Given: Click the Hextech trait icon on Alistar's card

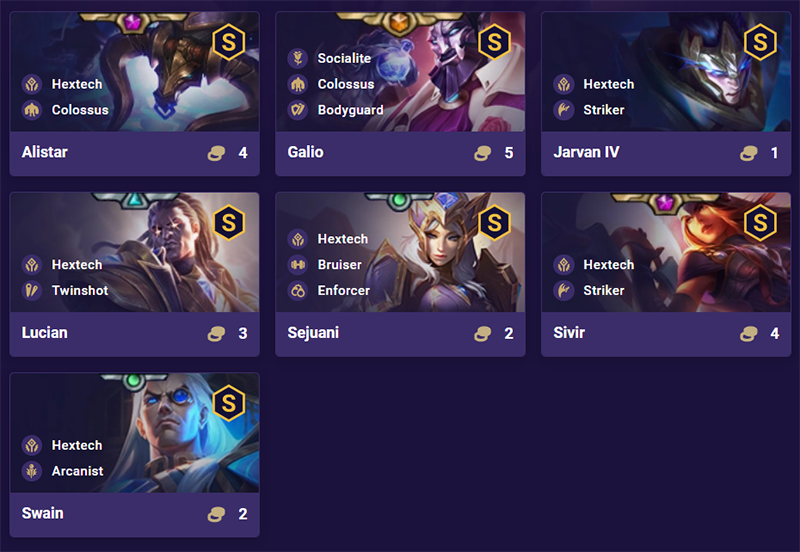Looking at the screenshot, I should (x=31, y=84).
